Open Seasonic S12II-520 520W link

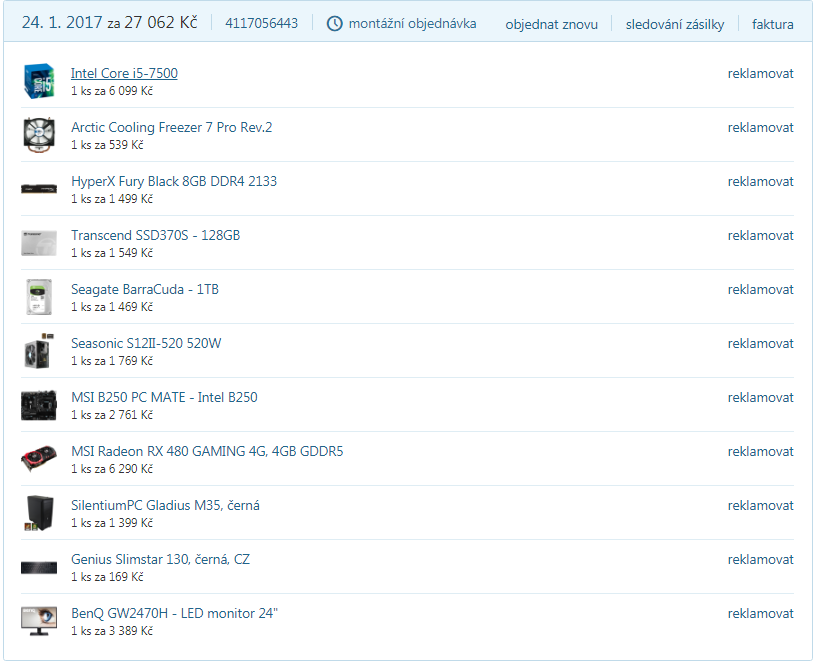[x=146, y=343]
